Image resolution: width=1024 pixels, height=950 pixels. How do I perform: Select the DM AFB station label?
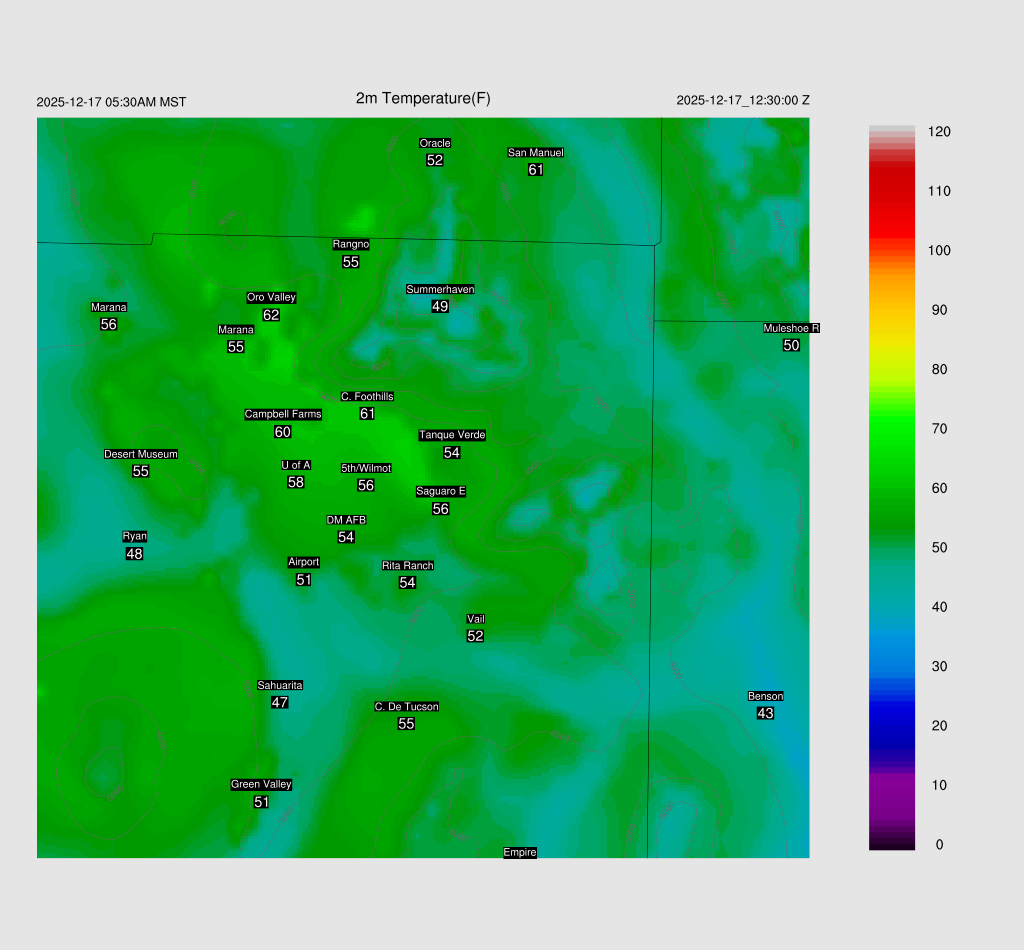(346, 520)
